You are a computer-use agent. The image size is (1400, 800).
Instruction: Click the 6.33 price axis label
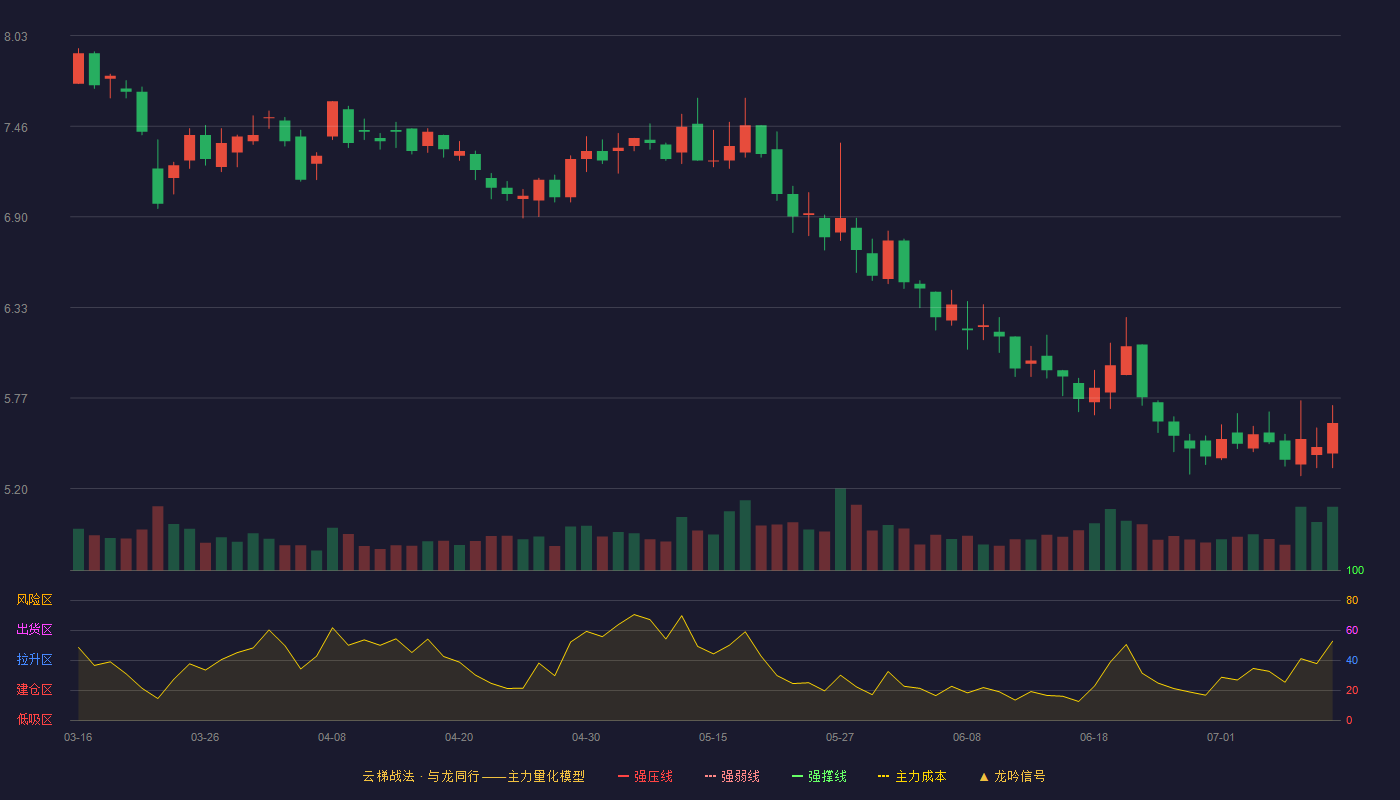16,309
